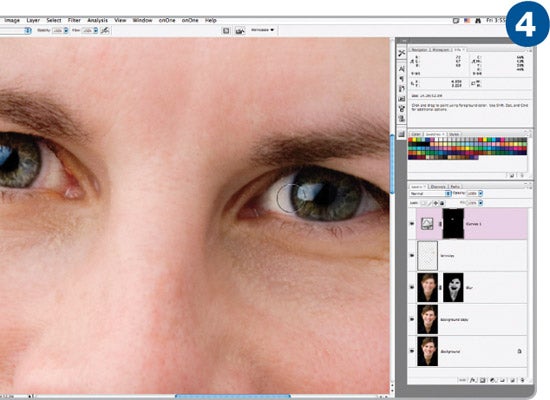Select the Blur layer mask thumbnail
This screenshot has height=400, width=550.
(x=453, y=287)
